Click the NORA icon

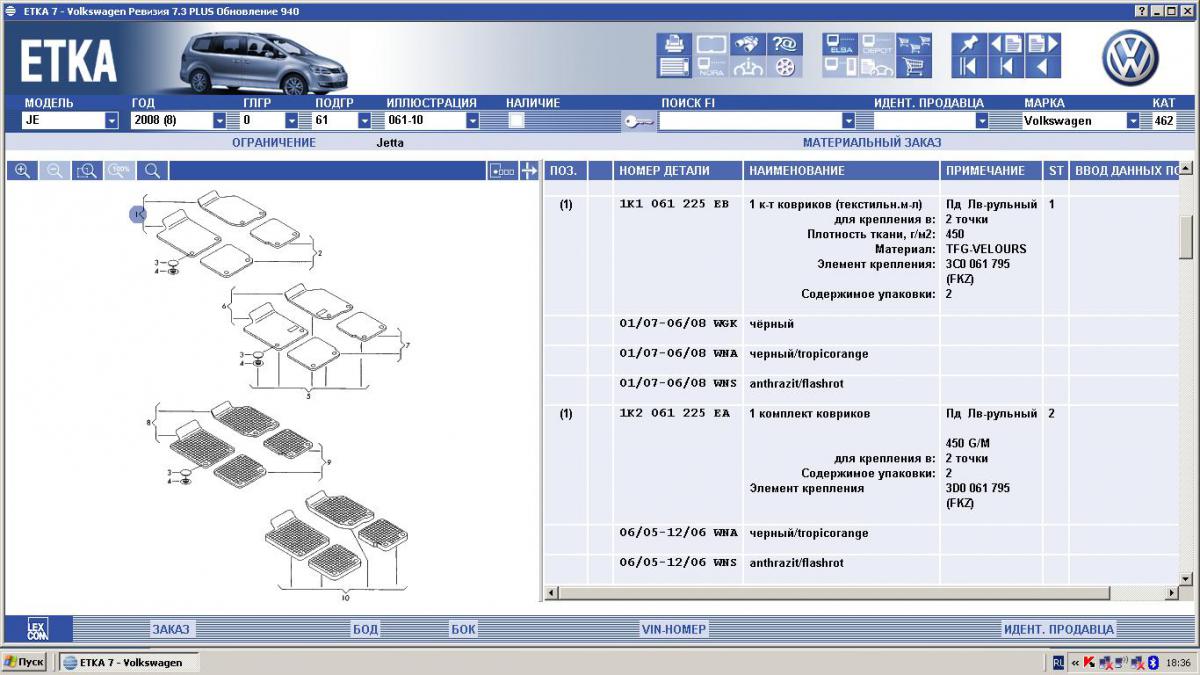click(711, 67)
